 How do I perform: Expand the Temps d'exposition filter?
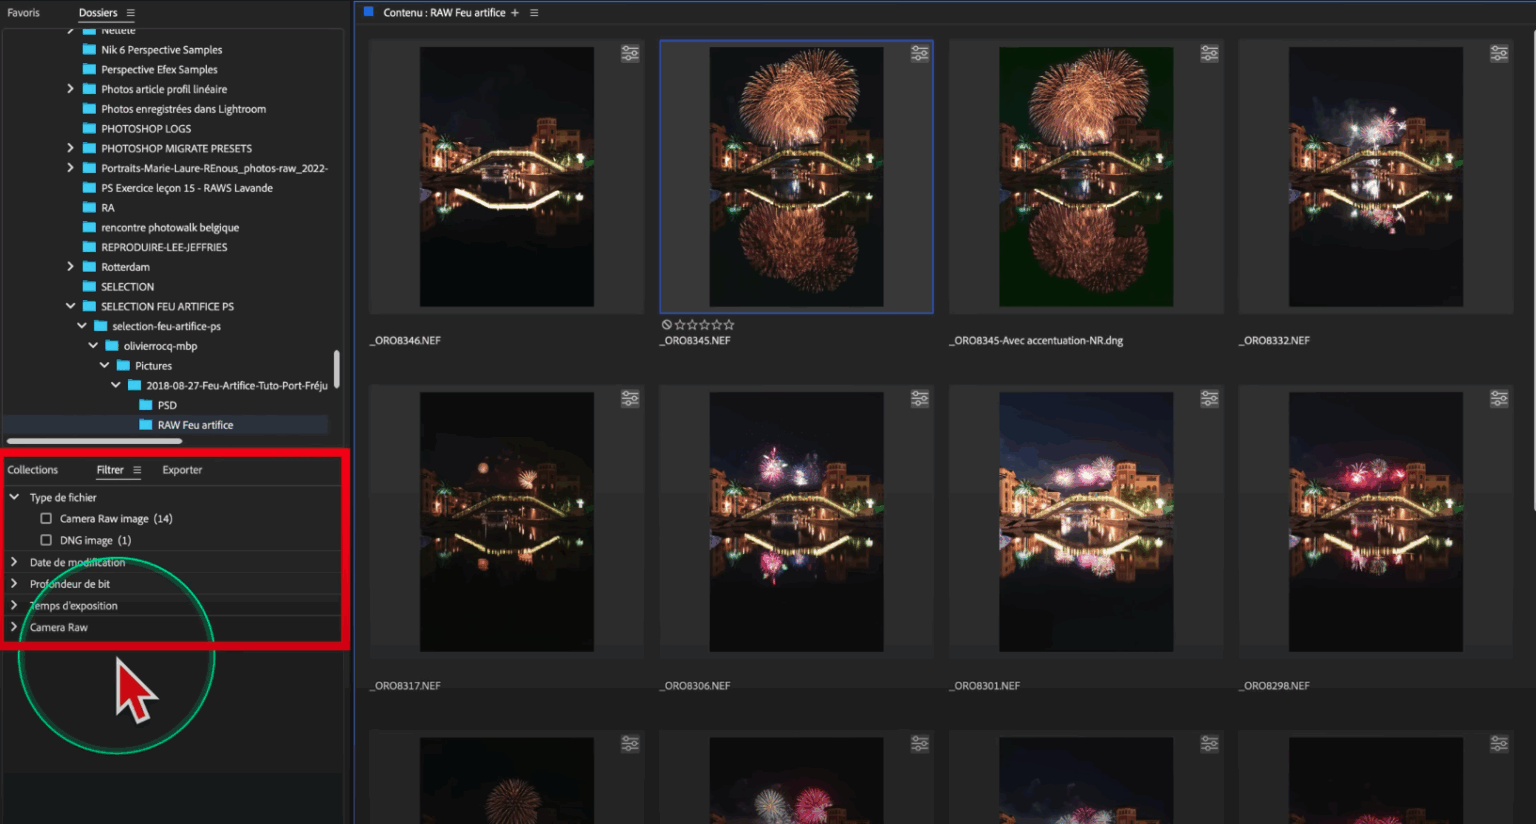click(13, 605)
